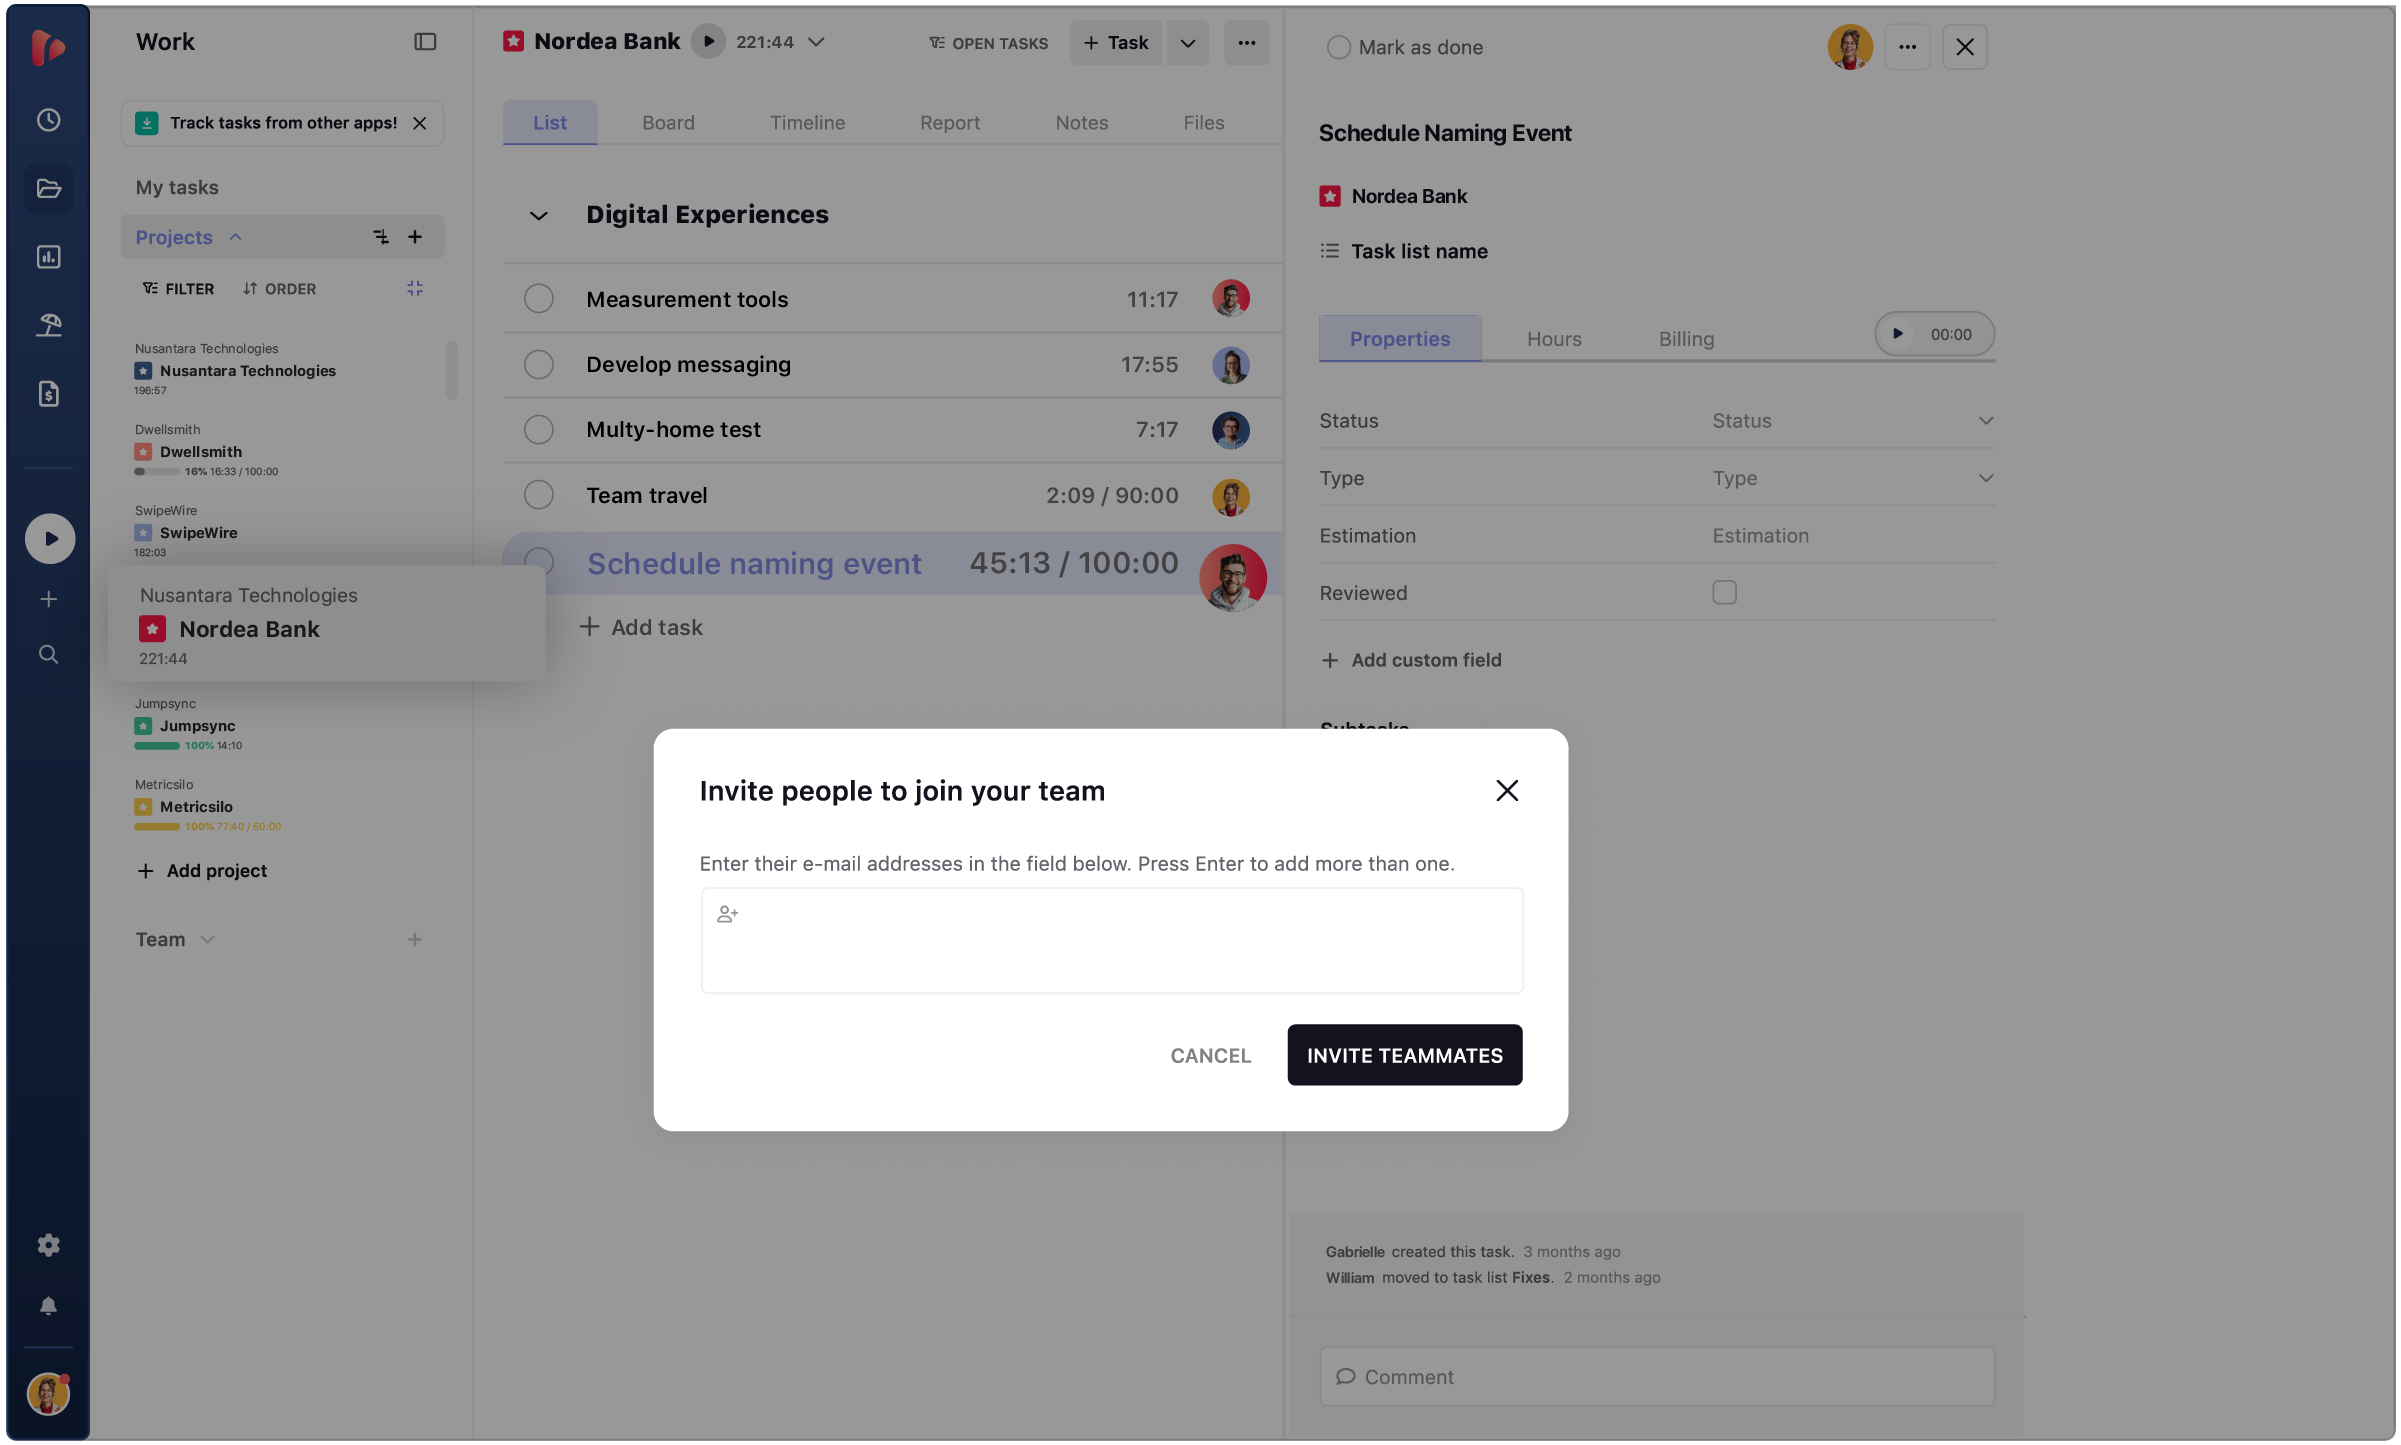This screenshot has width=2401, height=1445.
Task: Toggle the Mark as done circle
Action: 1338,47
